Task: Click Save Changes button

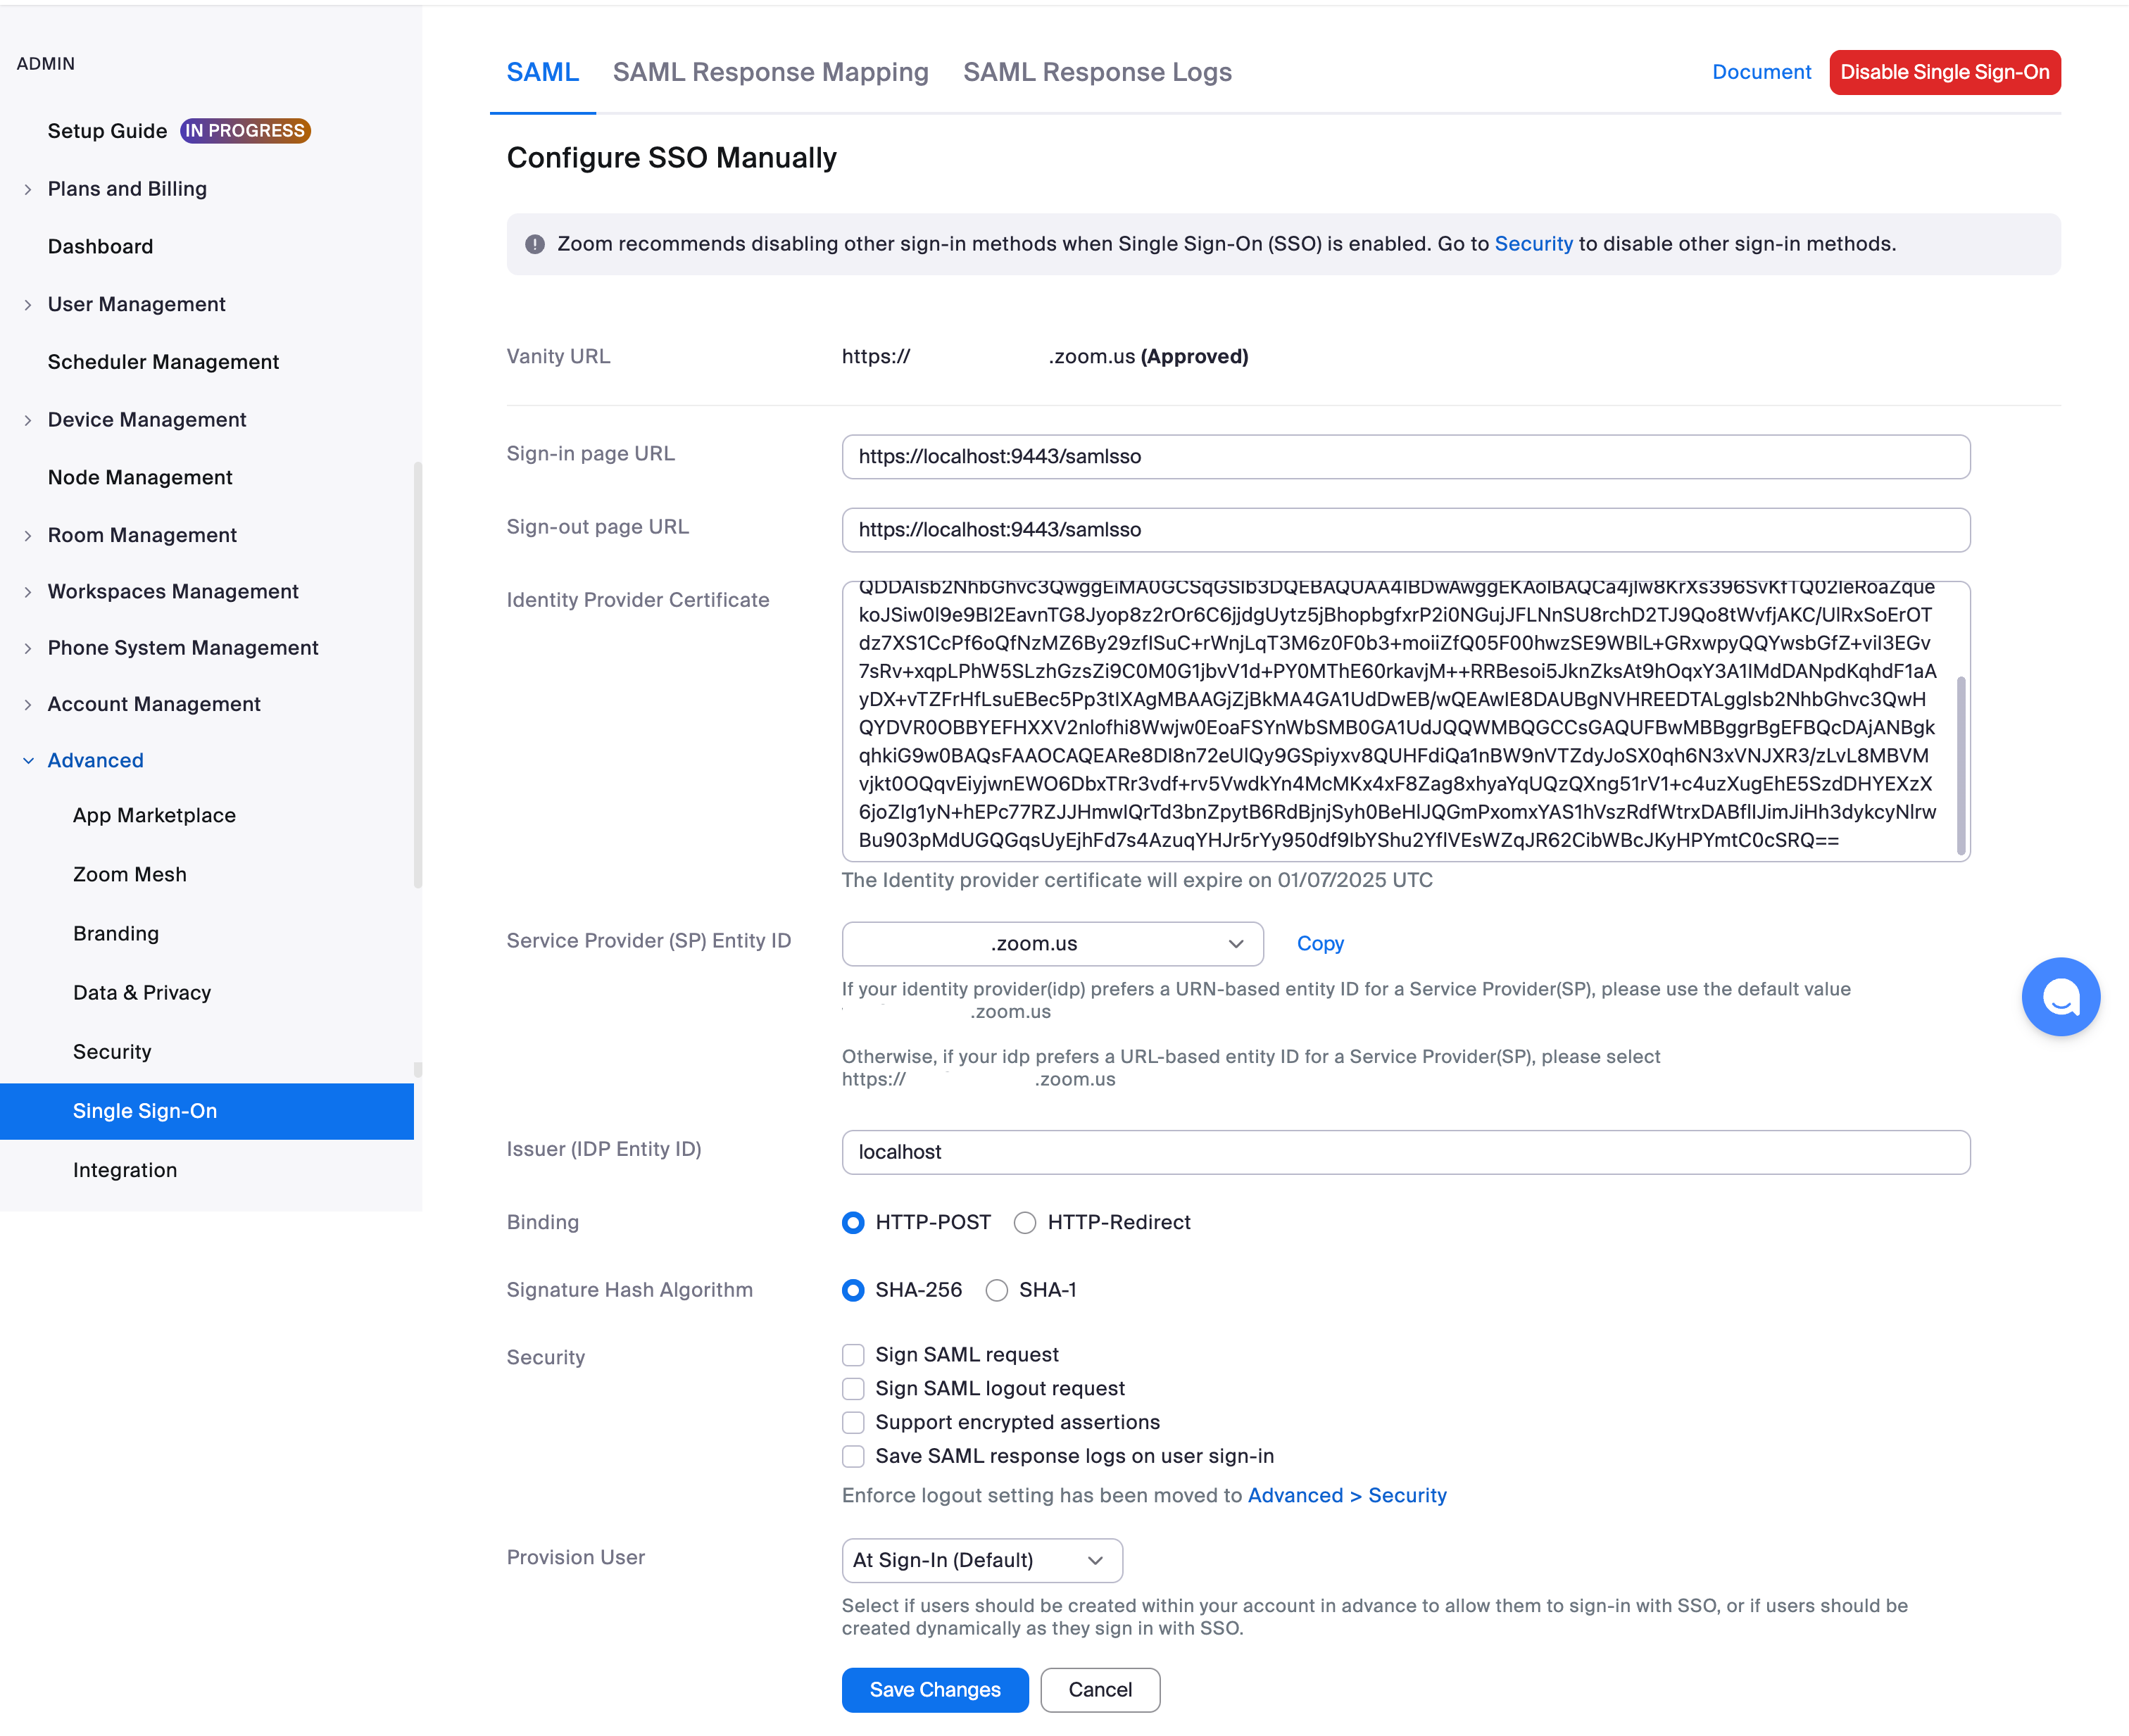Action: tap(935, 1690)
